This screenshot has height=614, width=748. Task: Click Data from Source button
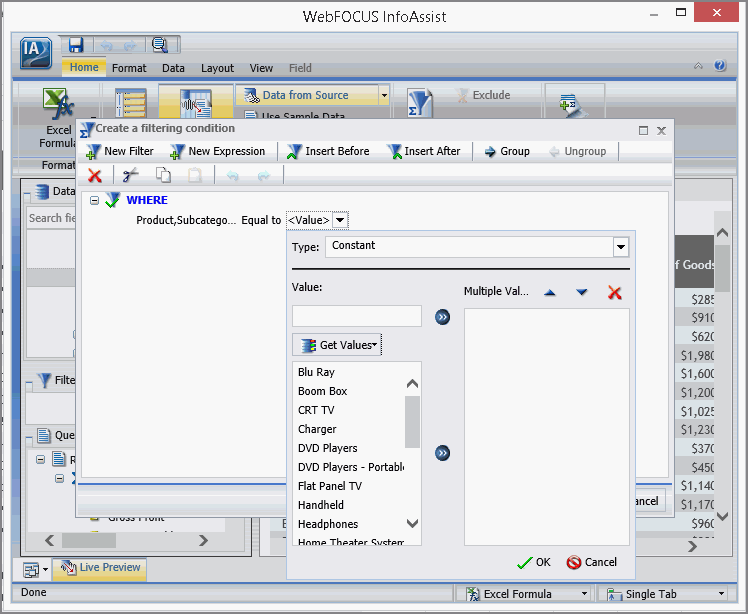click(307, 95)
